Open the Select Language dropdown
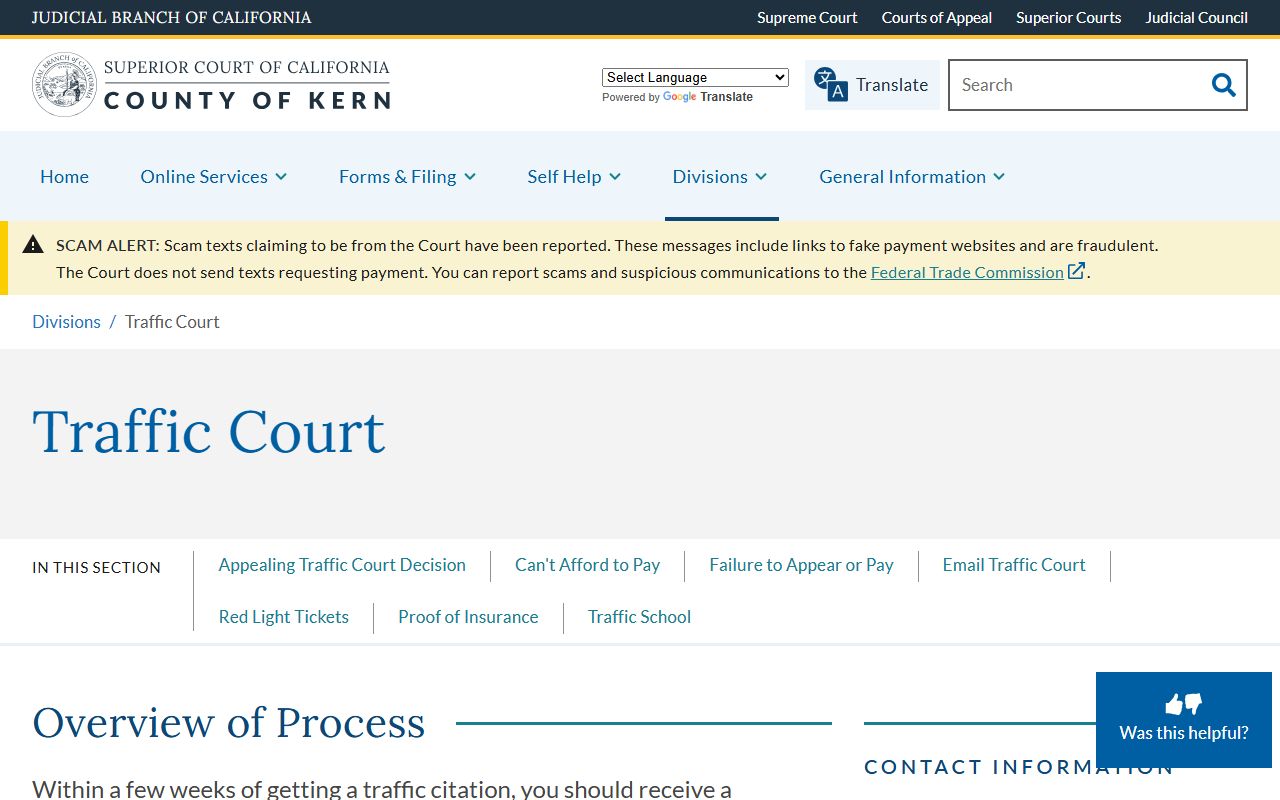Image resolution: width=1280 pixels, height=800 pixels. coord(695,77)
